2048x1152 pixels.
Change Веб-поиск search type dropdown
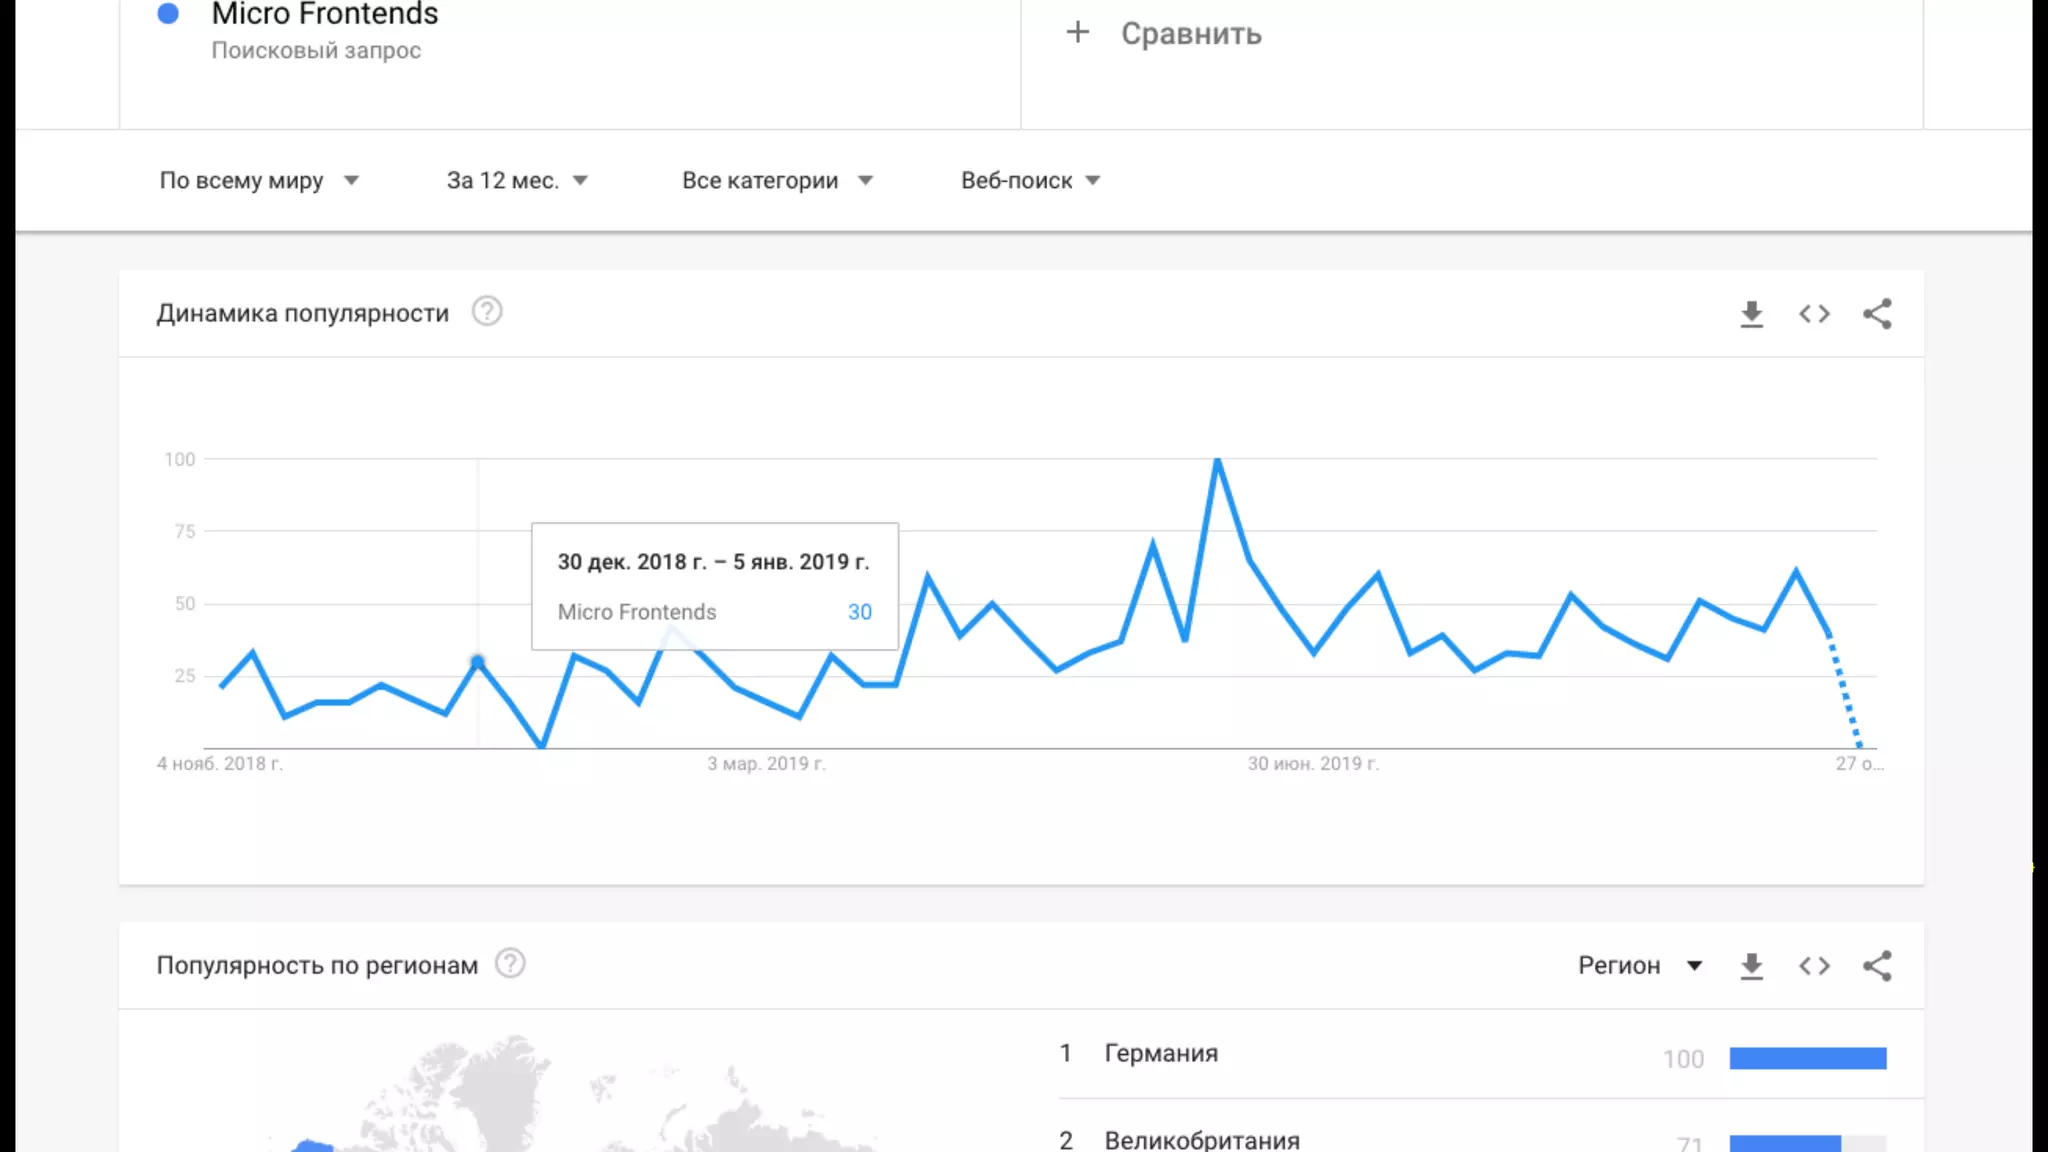click(1030, 181)
